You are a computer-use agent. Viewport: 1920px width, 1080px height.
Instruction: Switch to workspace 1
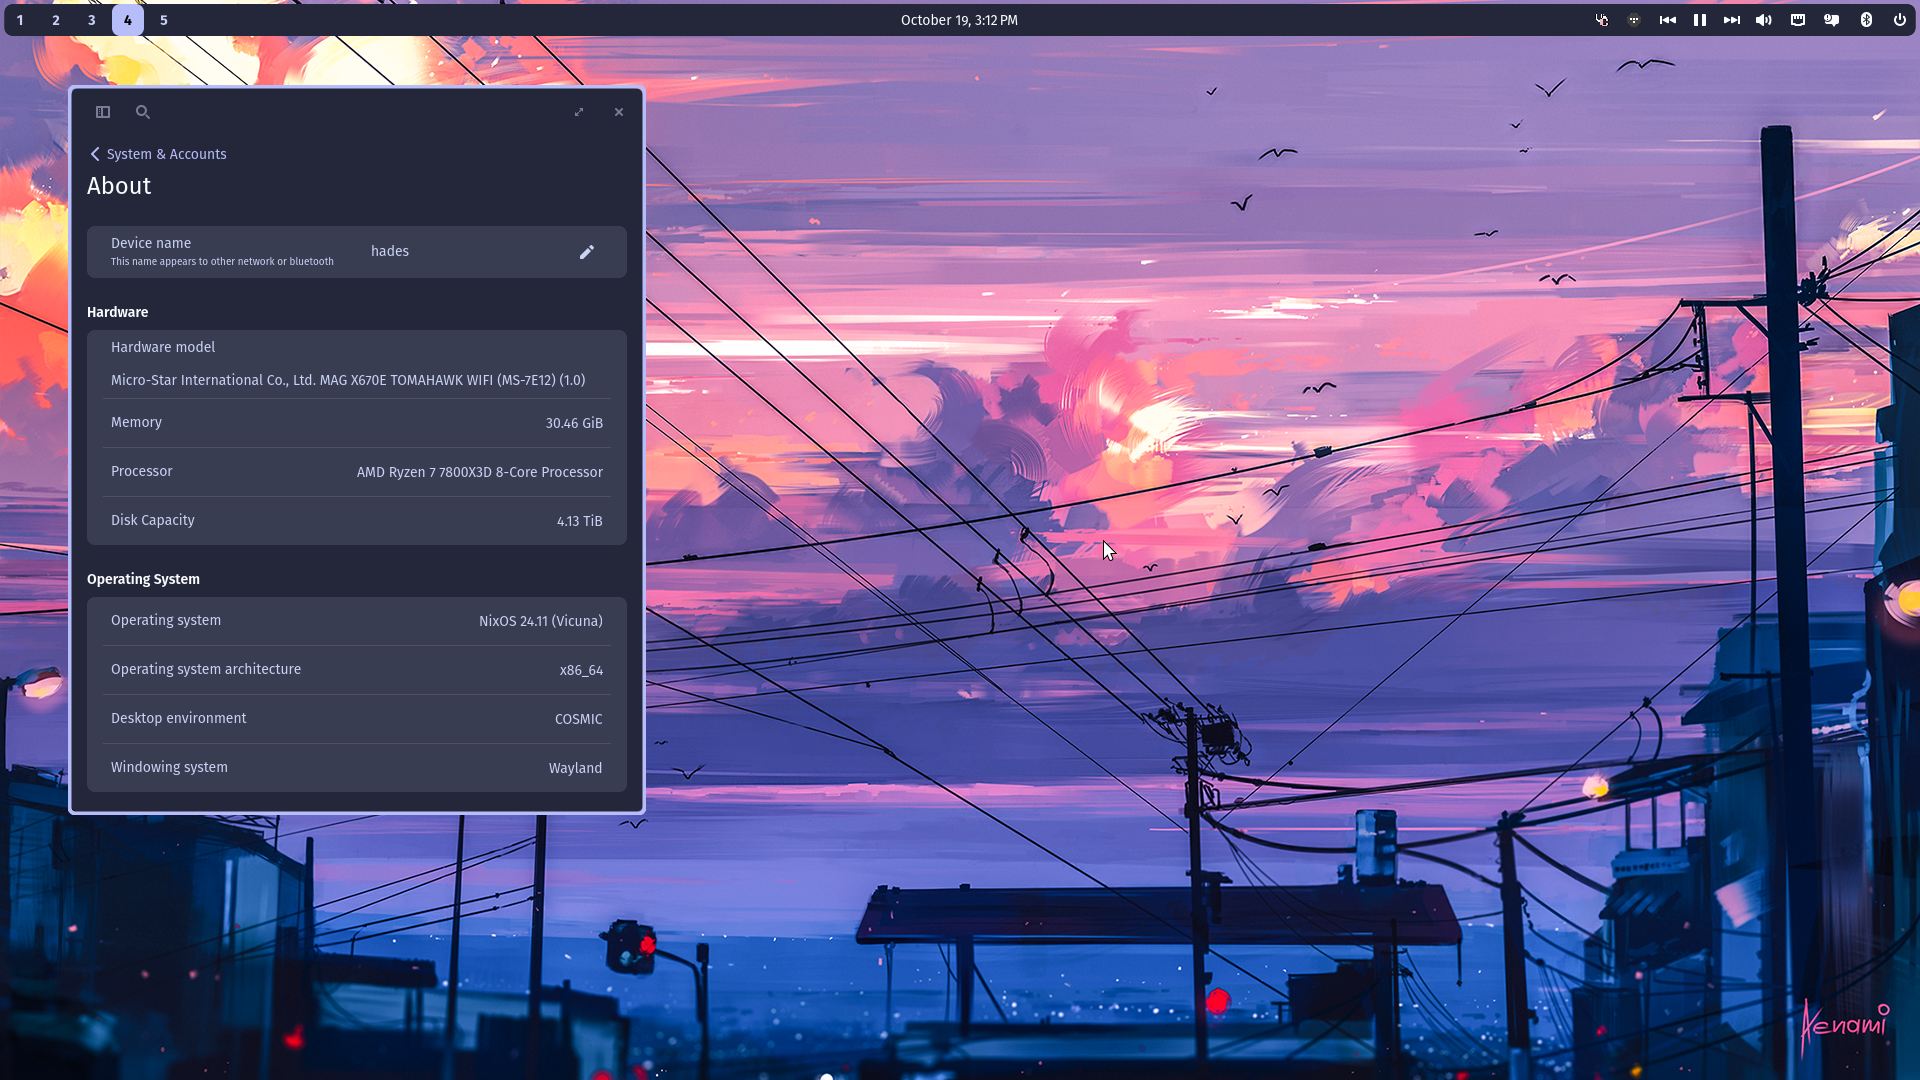[20, 20]
